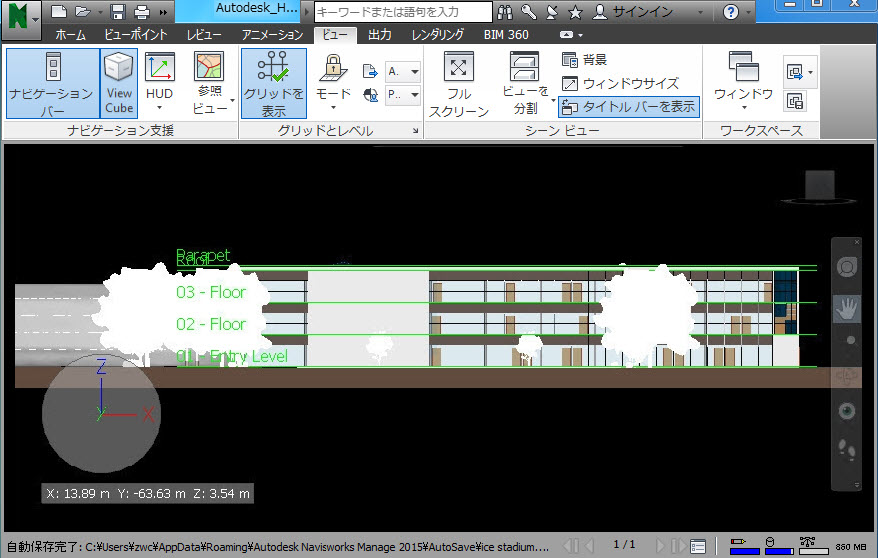This screenshot has width=878, height=558.
Task: Open the HUD dropdown button
Action: click(x=160, y=83)
